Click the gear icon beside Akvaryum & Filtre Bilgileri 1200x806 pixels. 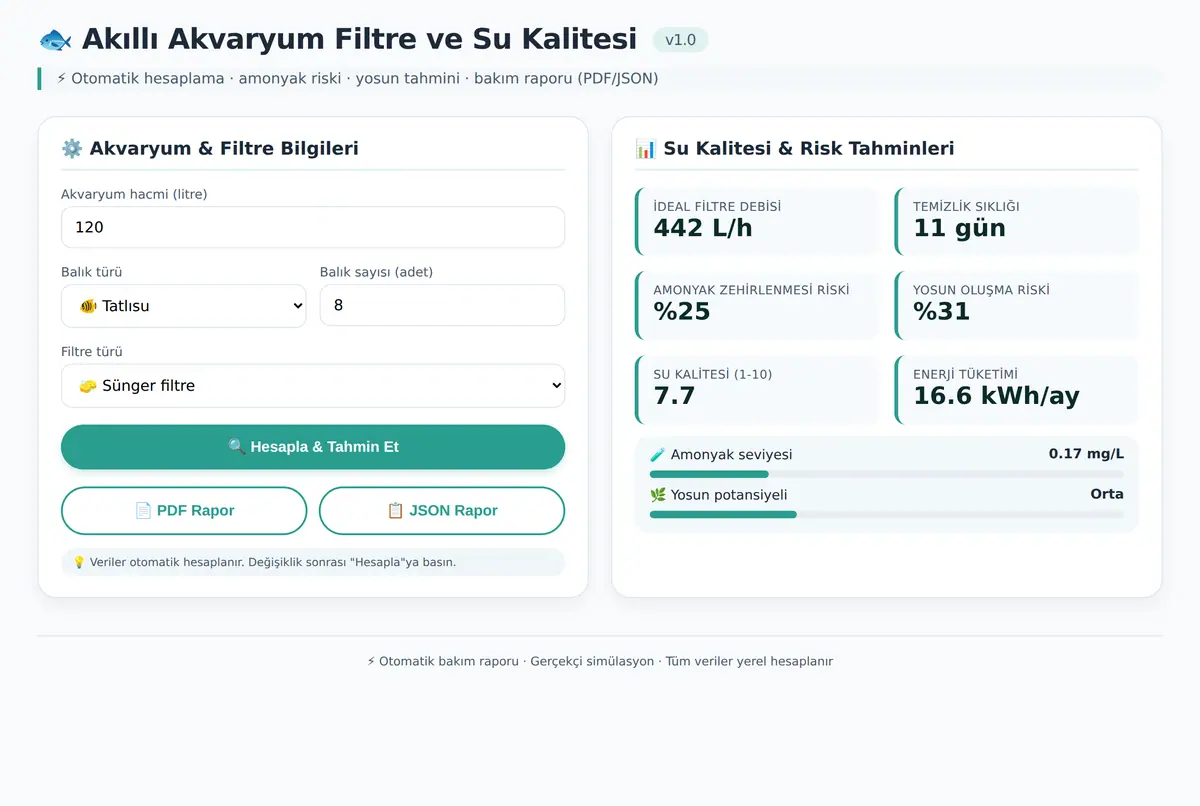click(x=72, y=149)
